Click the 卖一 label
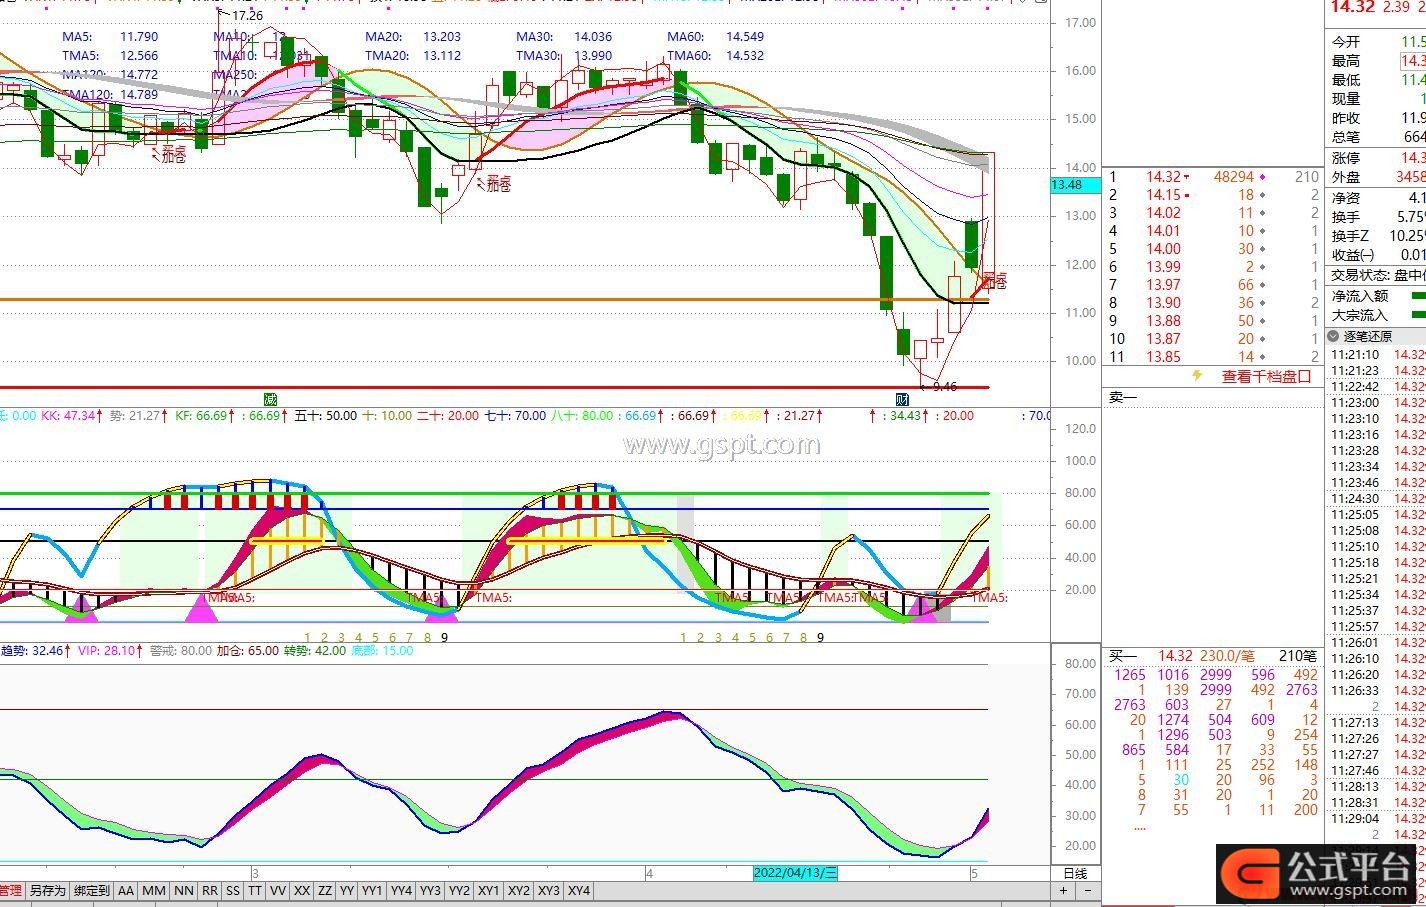This screenshot has height=907, width=1426. (1123, 398)
